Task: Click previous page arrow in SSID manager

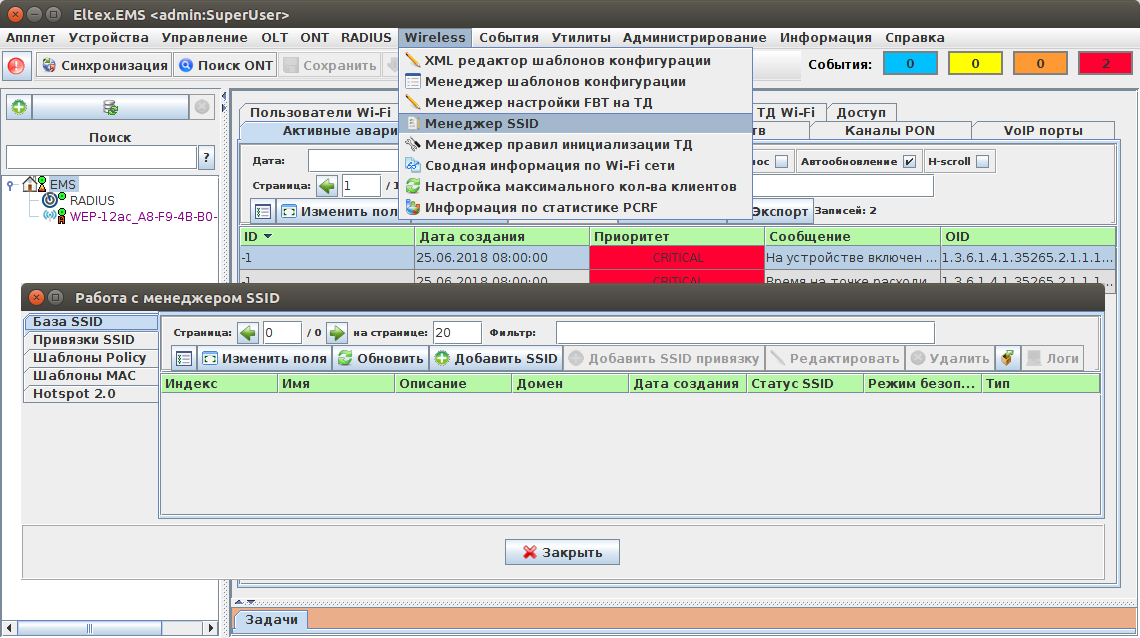Action: (248, 333)
